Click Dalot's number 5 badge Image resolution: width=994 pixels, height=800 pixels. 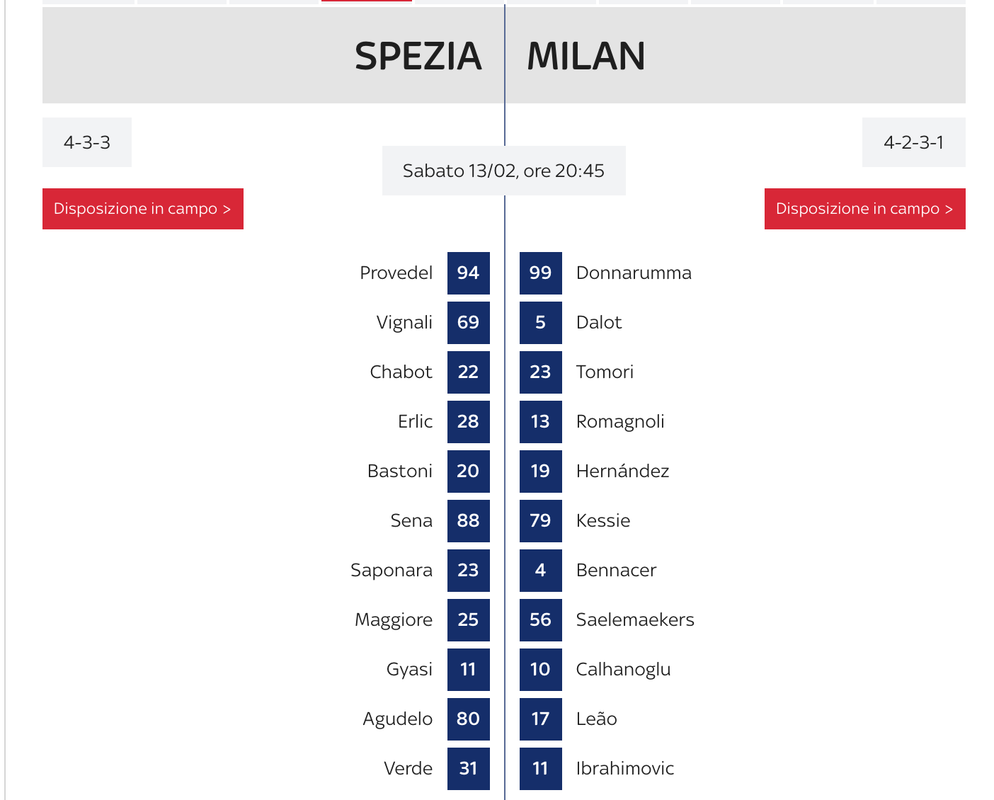[541, 323]
